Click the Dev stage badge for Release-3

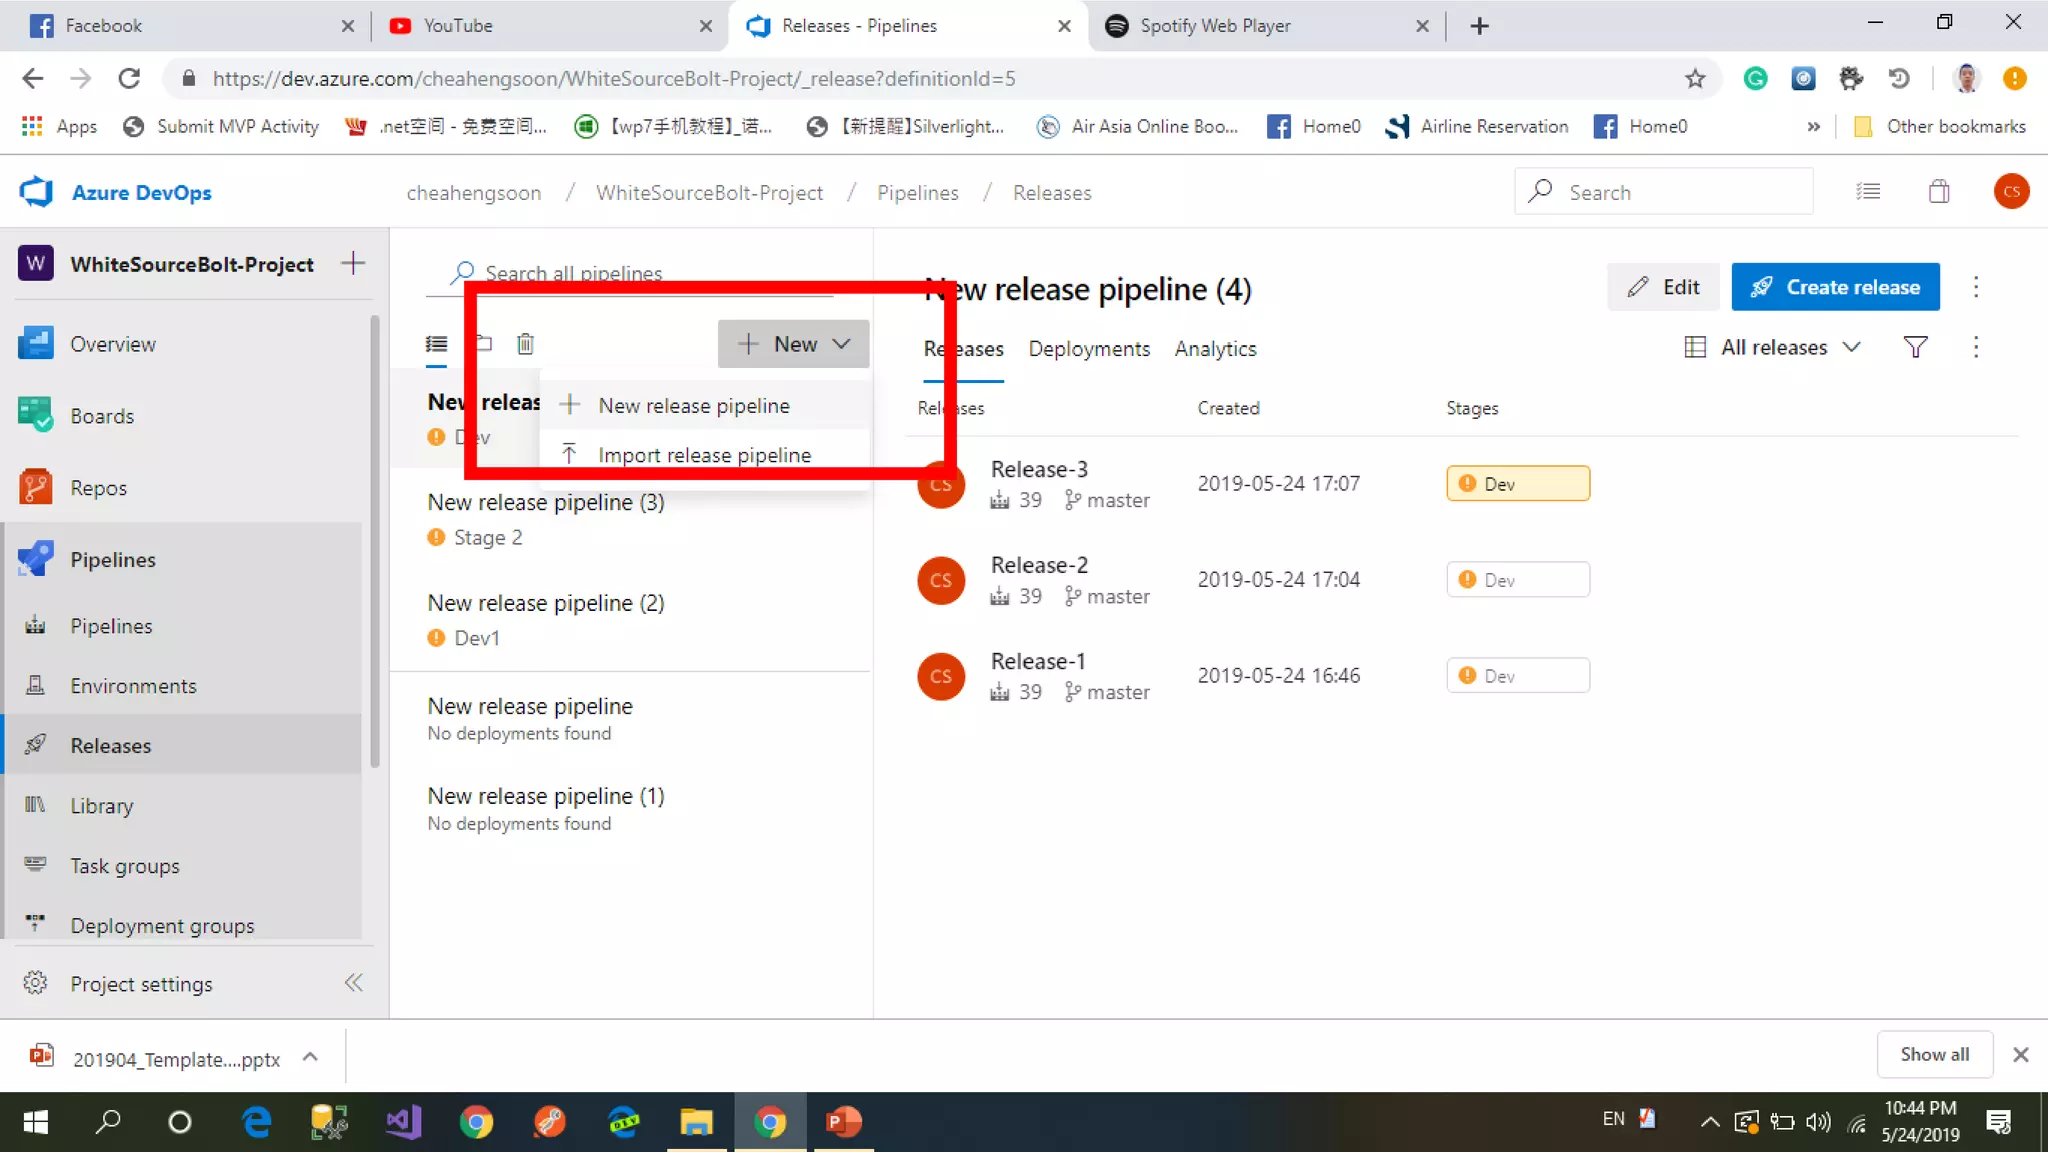(x=1517, y=484)
